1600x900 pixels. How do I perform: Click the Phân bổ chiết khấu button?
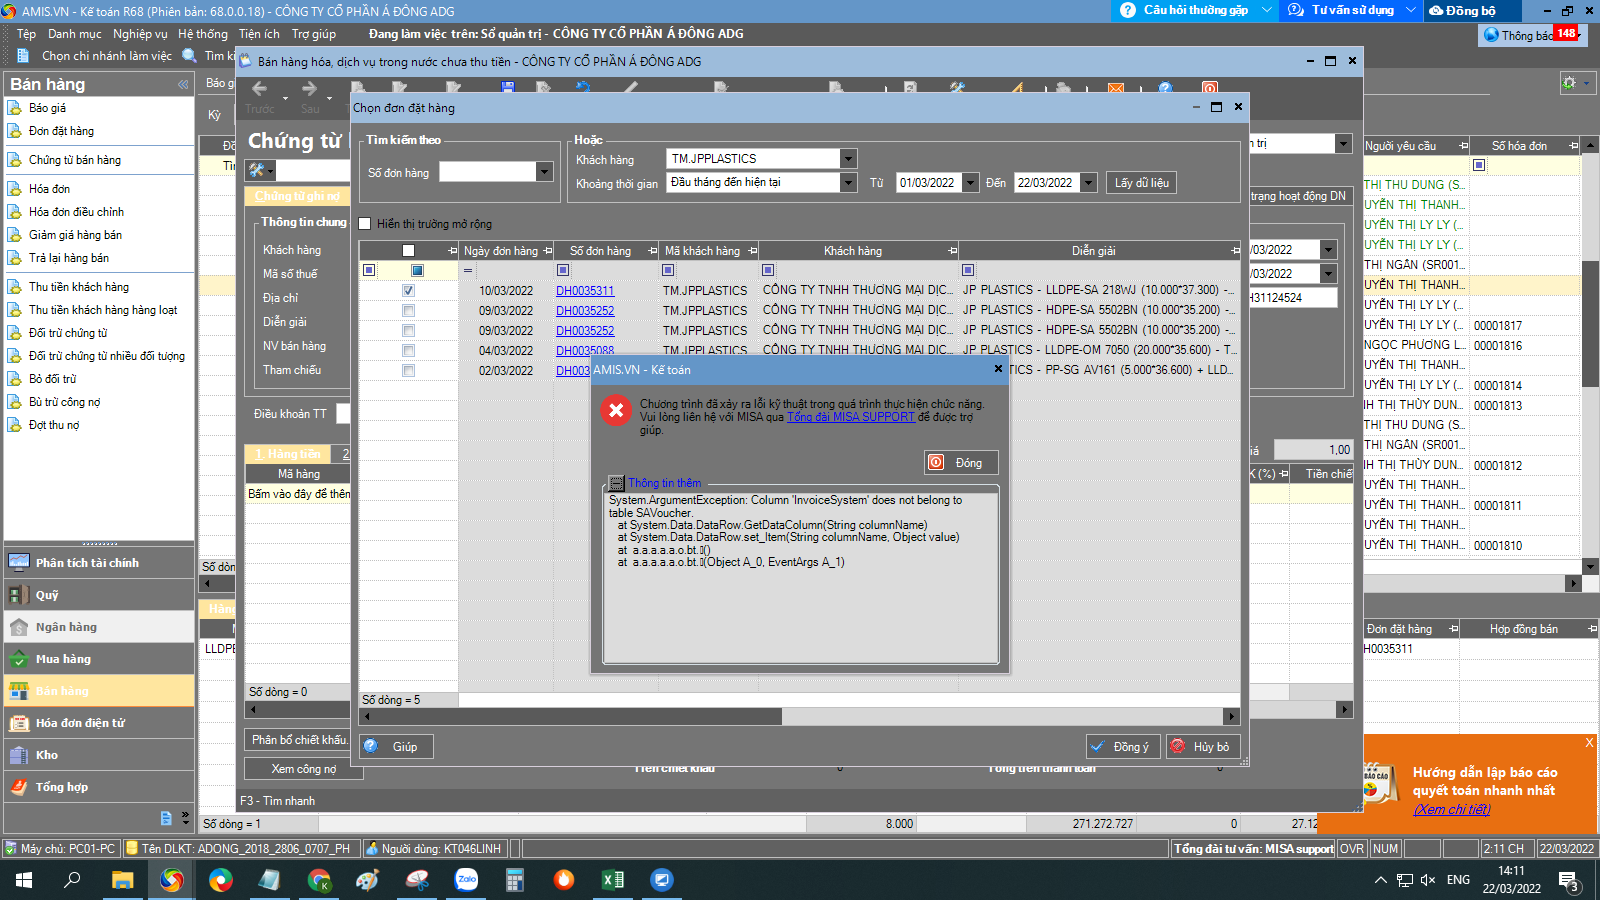tap(298, 740)
